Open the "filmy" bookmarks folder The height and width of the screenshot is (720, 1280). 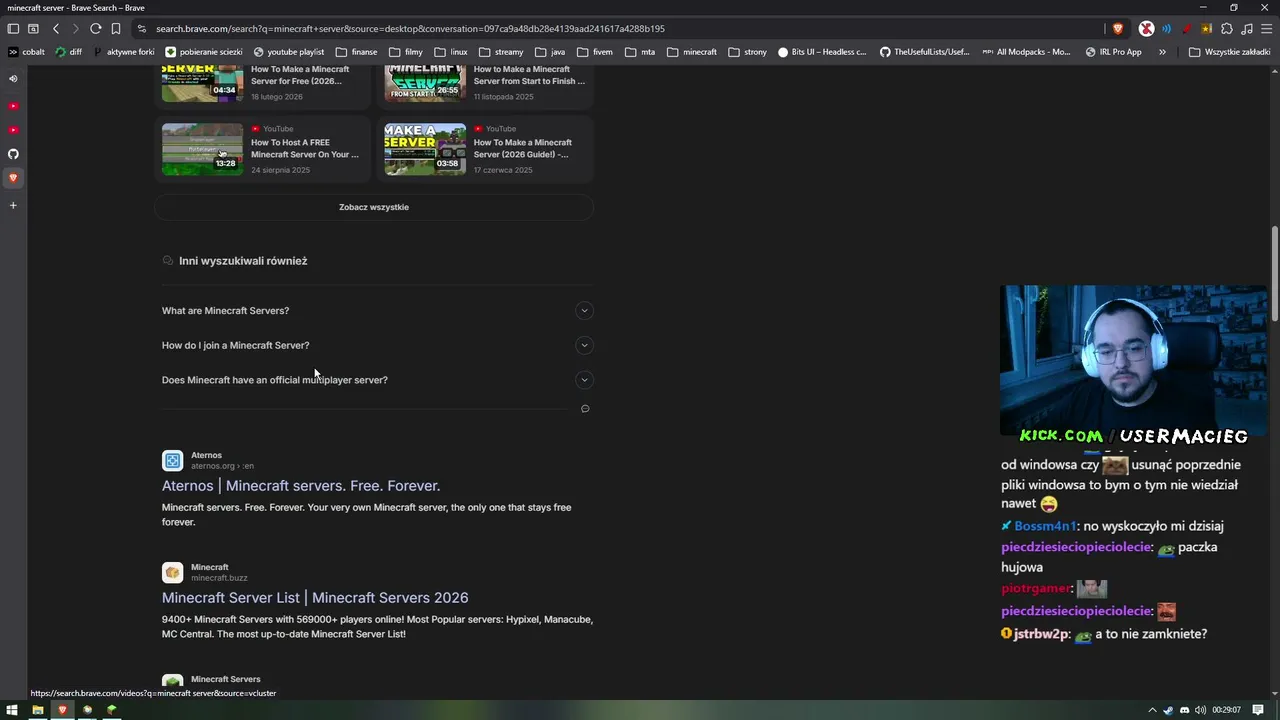405,52
